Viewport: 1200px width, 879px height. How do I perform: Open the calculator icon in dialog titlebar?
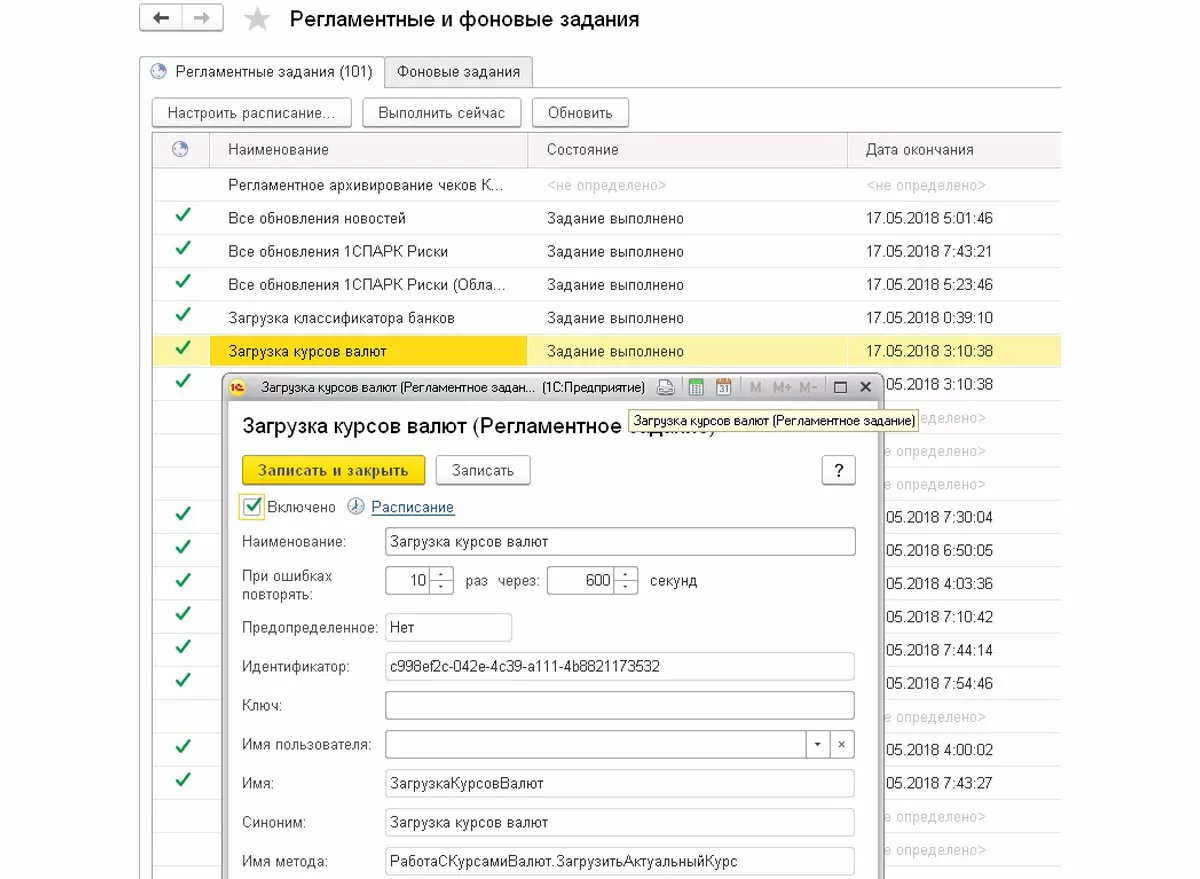tap(696, 387)
